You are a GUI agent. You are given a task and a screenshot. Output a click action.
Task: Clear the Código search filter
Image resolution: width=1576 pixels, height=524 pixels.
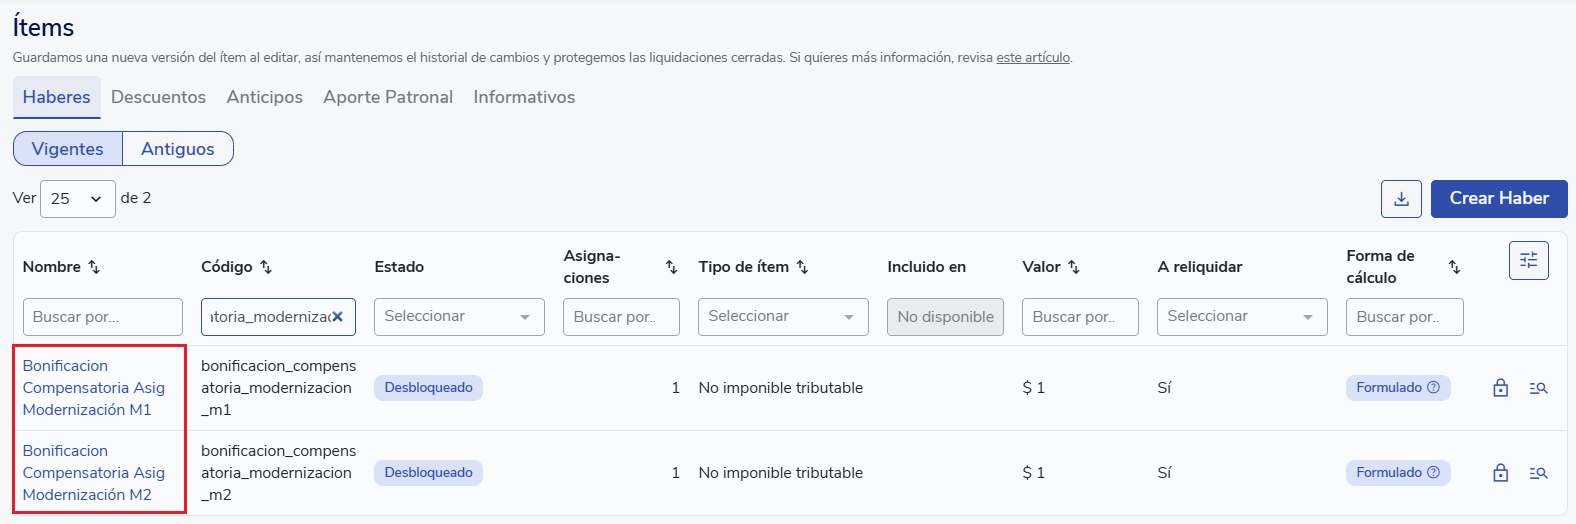[338, 317]
